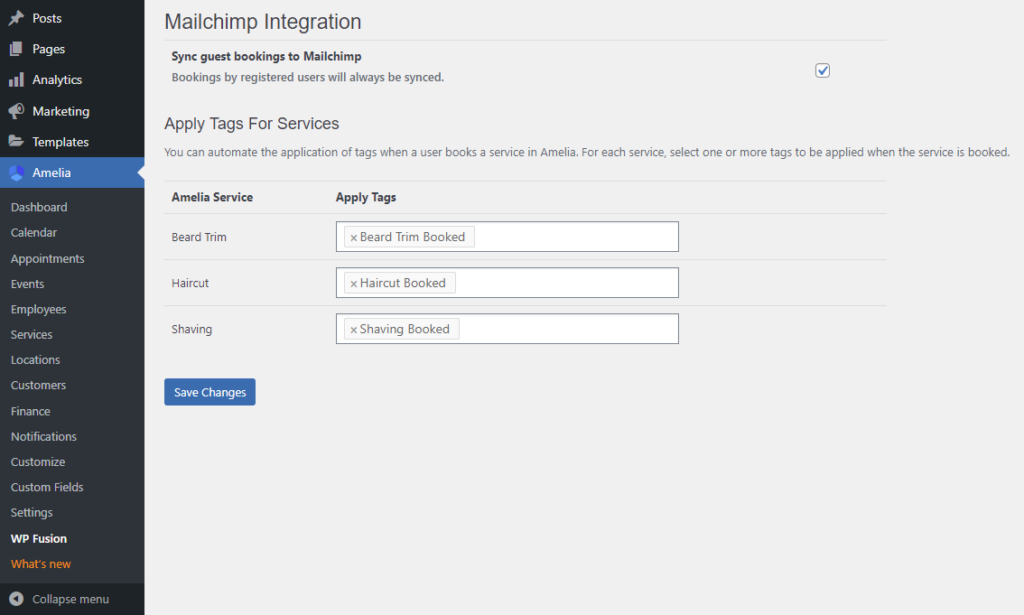The height and width of the screenshot is (615, 1024).
Task: Open the Notifications menu item
Action: [x=43, y=436]
